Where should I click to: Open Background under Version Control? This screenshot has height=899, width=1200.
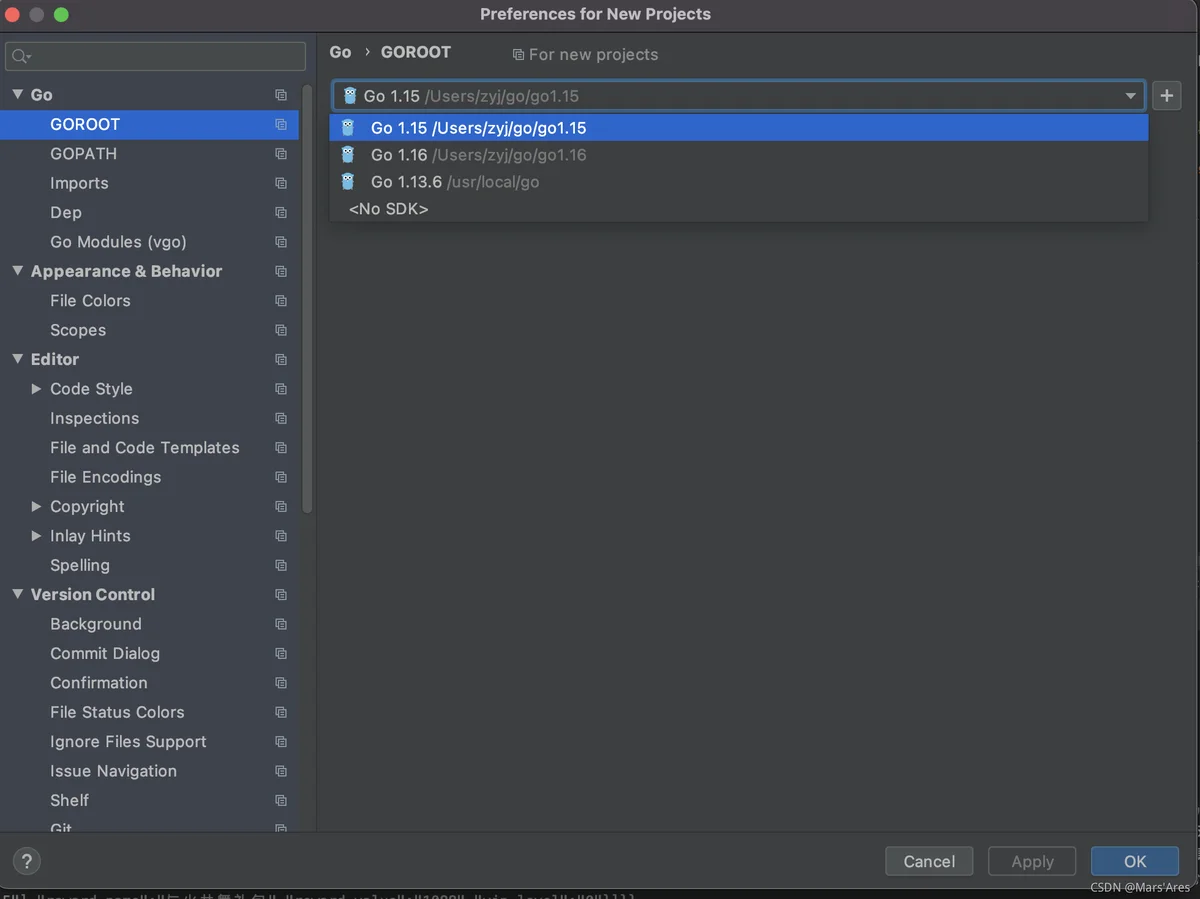click(x=96, y=624)
